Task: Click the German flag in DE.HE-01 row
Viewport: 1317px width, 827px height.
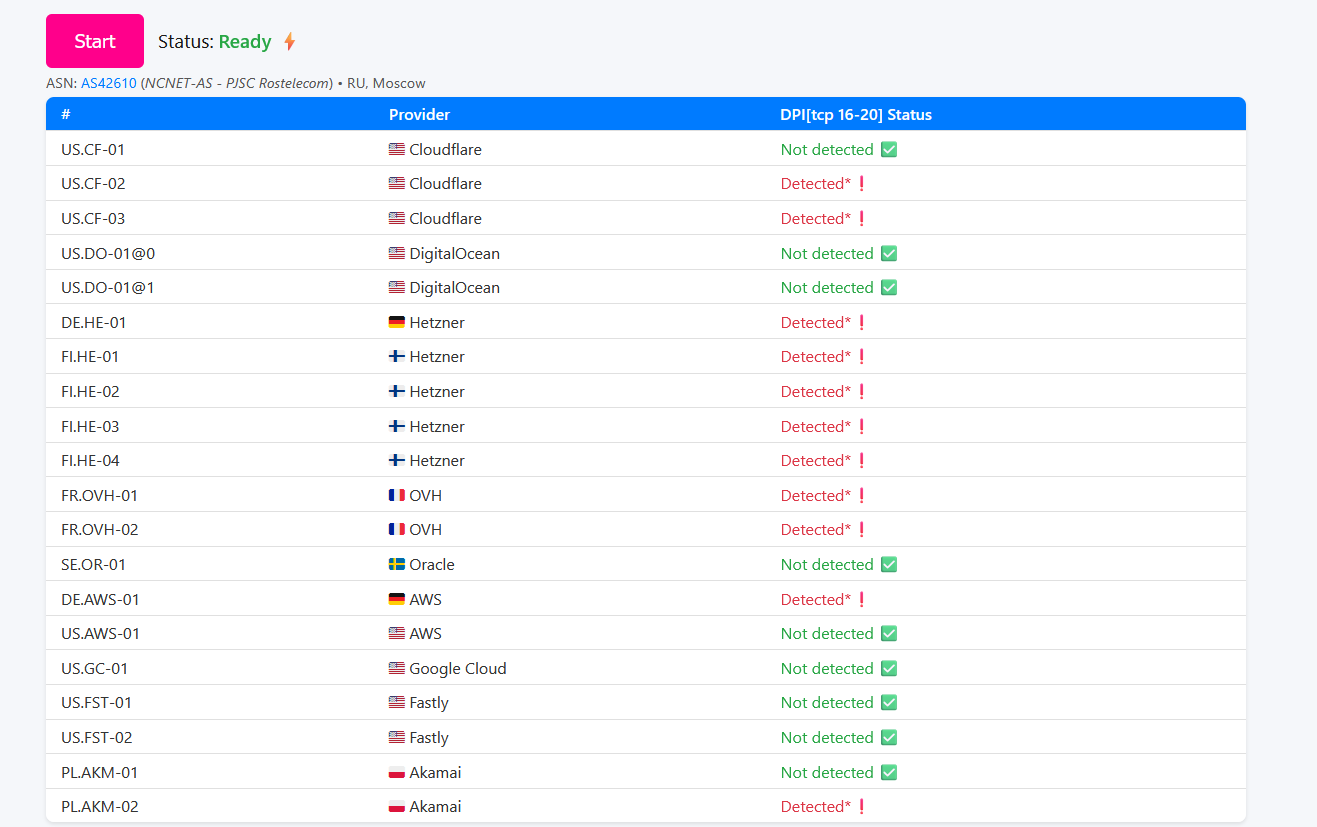Action: (397, 322)
